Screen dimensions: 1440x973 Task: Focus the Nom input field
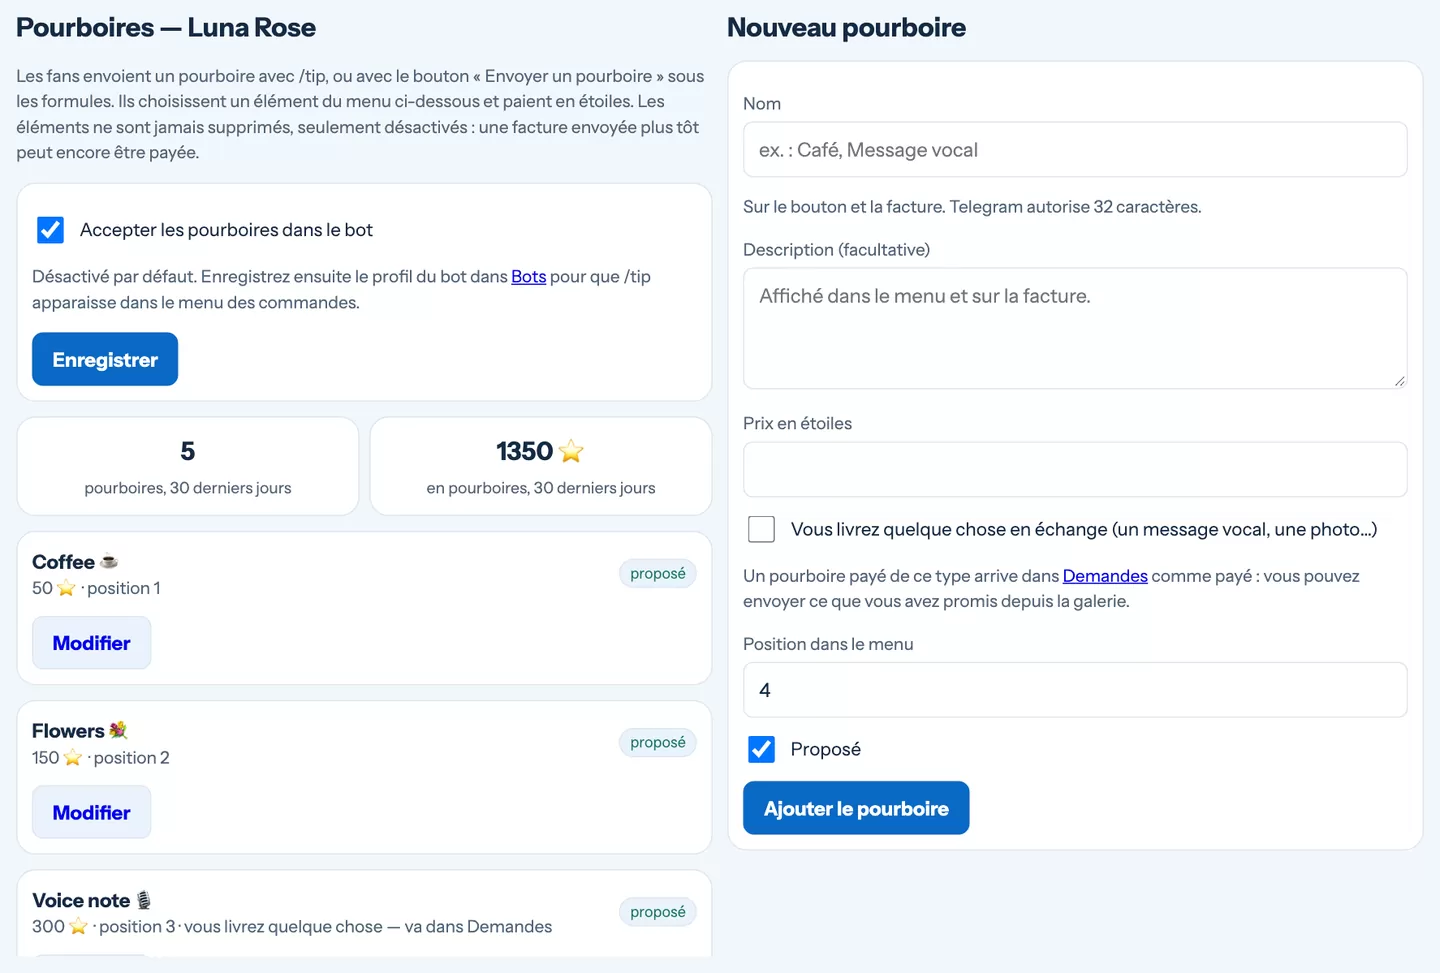pyautogui.click(x=1075, y=150)
